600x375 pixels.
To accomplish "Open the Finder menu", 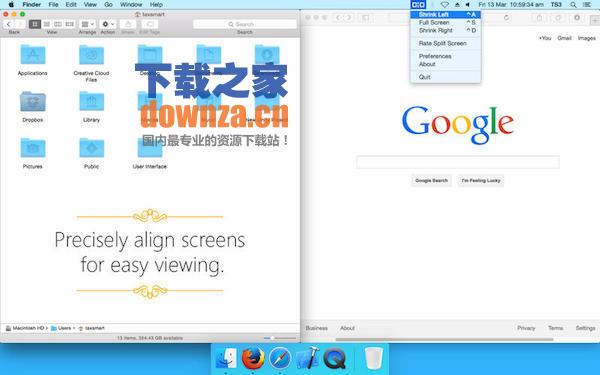I will click(x=32, y=5).
